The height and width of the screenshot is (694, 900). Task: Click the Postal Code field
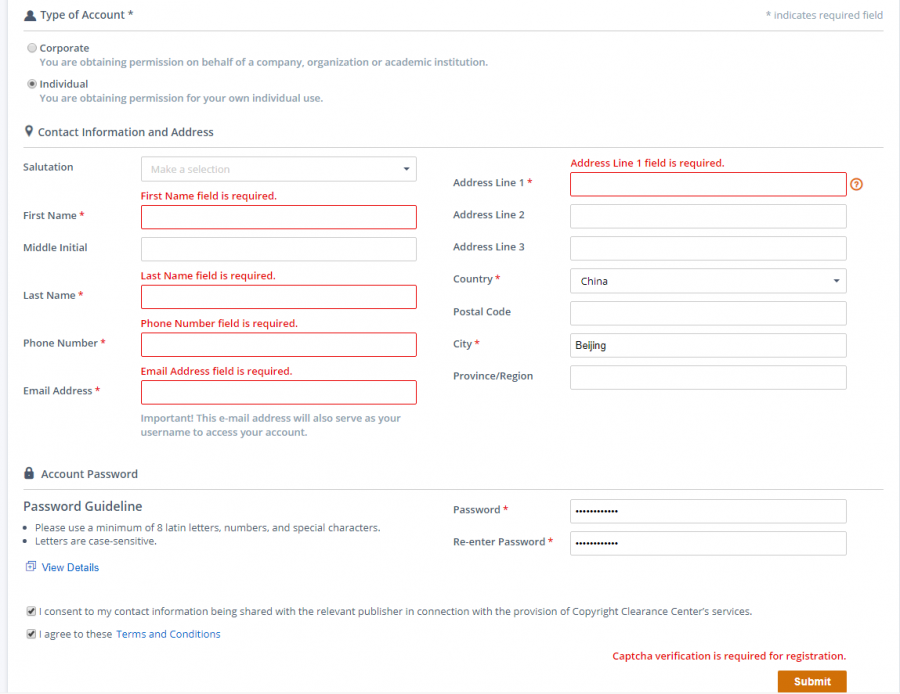[708, 313]
